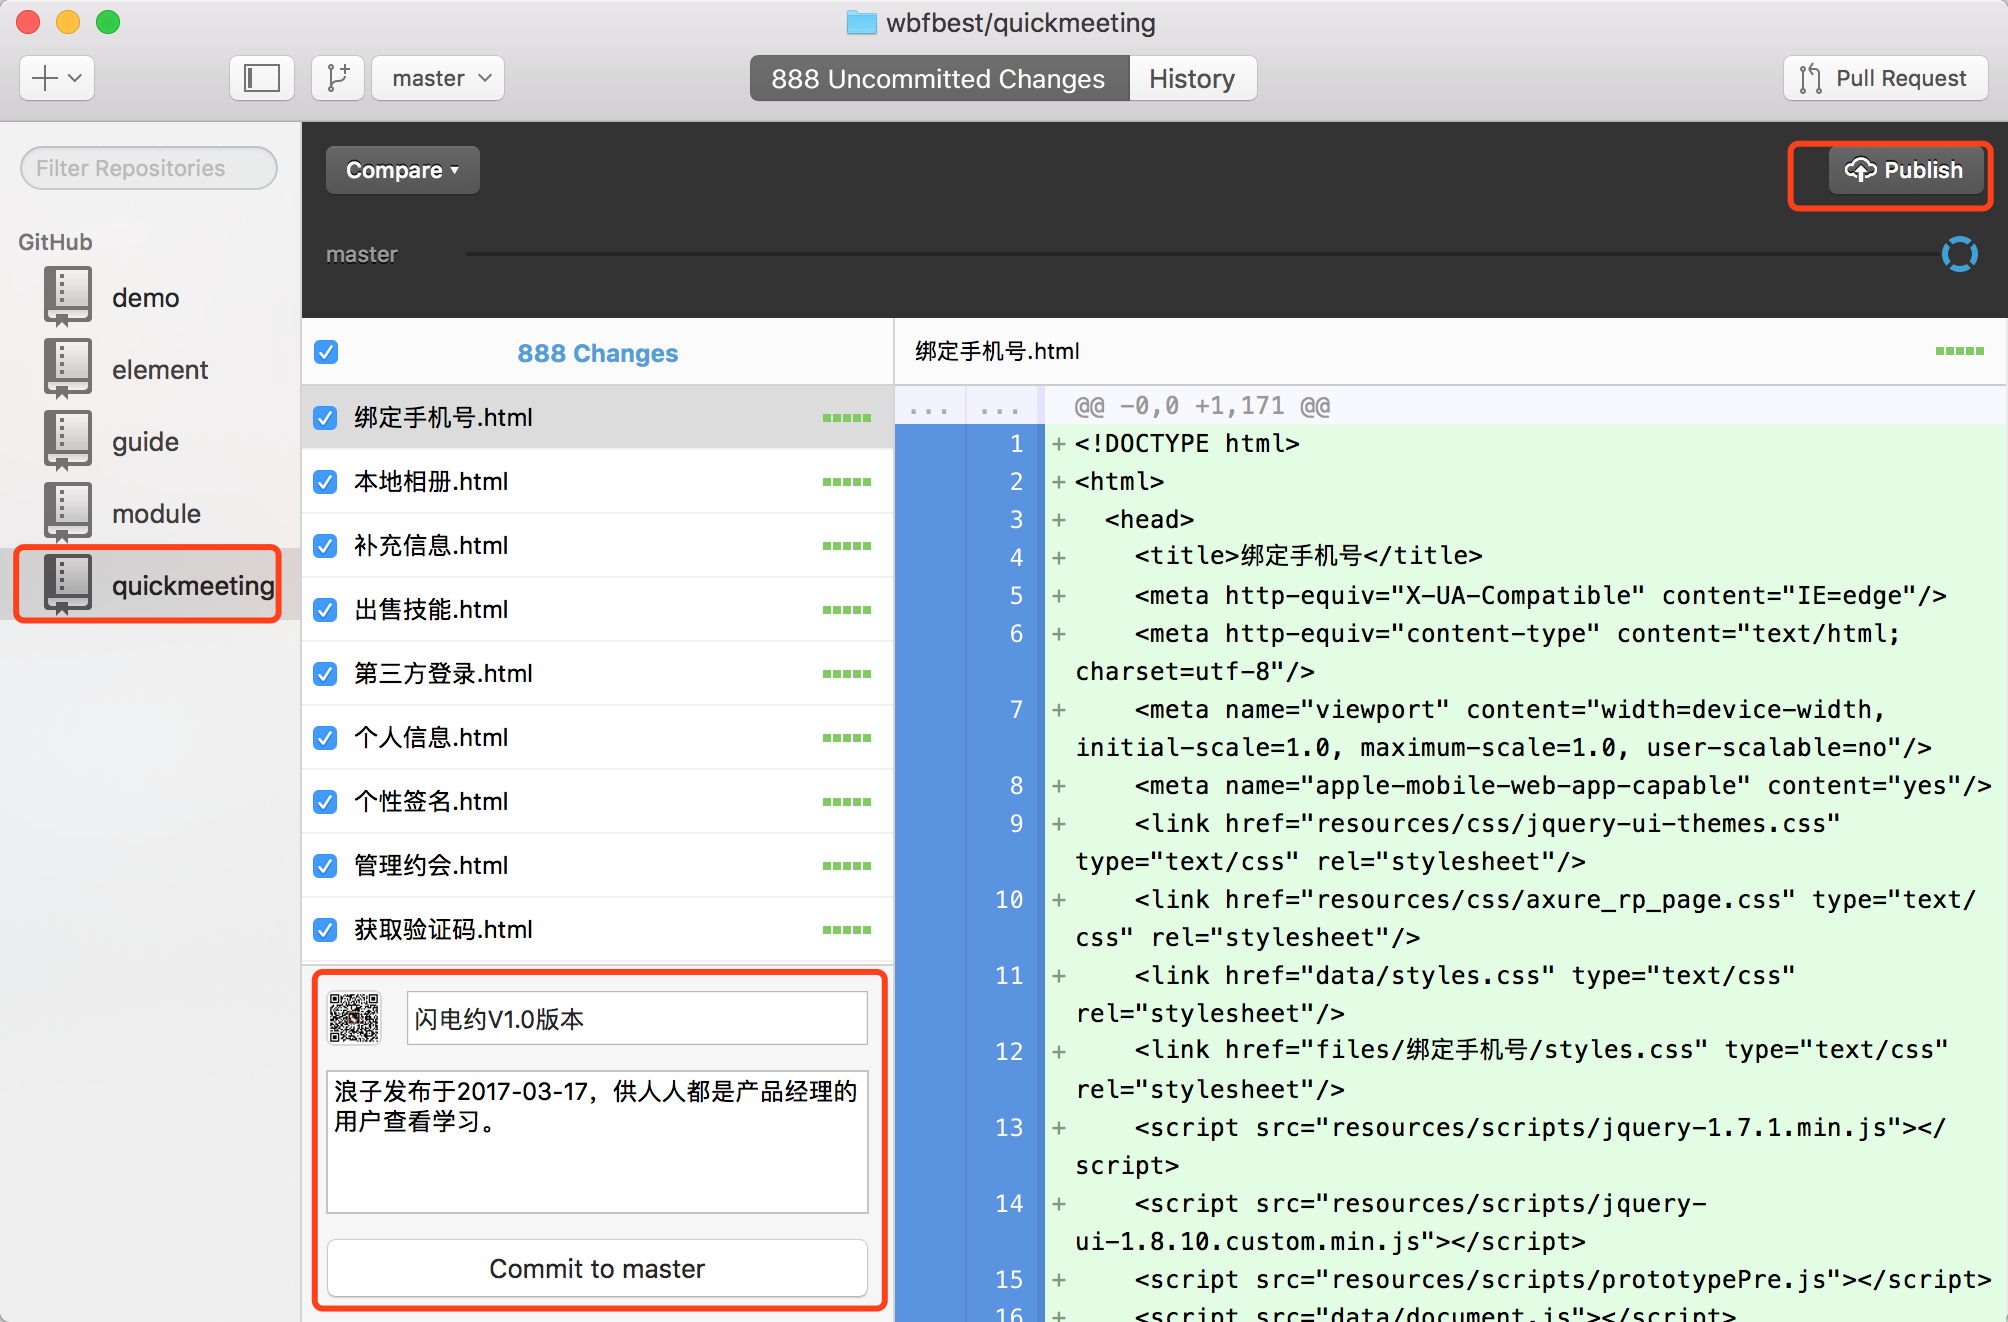The height and width of the screenshot is (1322, 2008).
Task: Uncheck the 个人信息.html file checkbox
Action: [x=325, y=738]
